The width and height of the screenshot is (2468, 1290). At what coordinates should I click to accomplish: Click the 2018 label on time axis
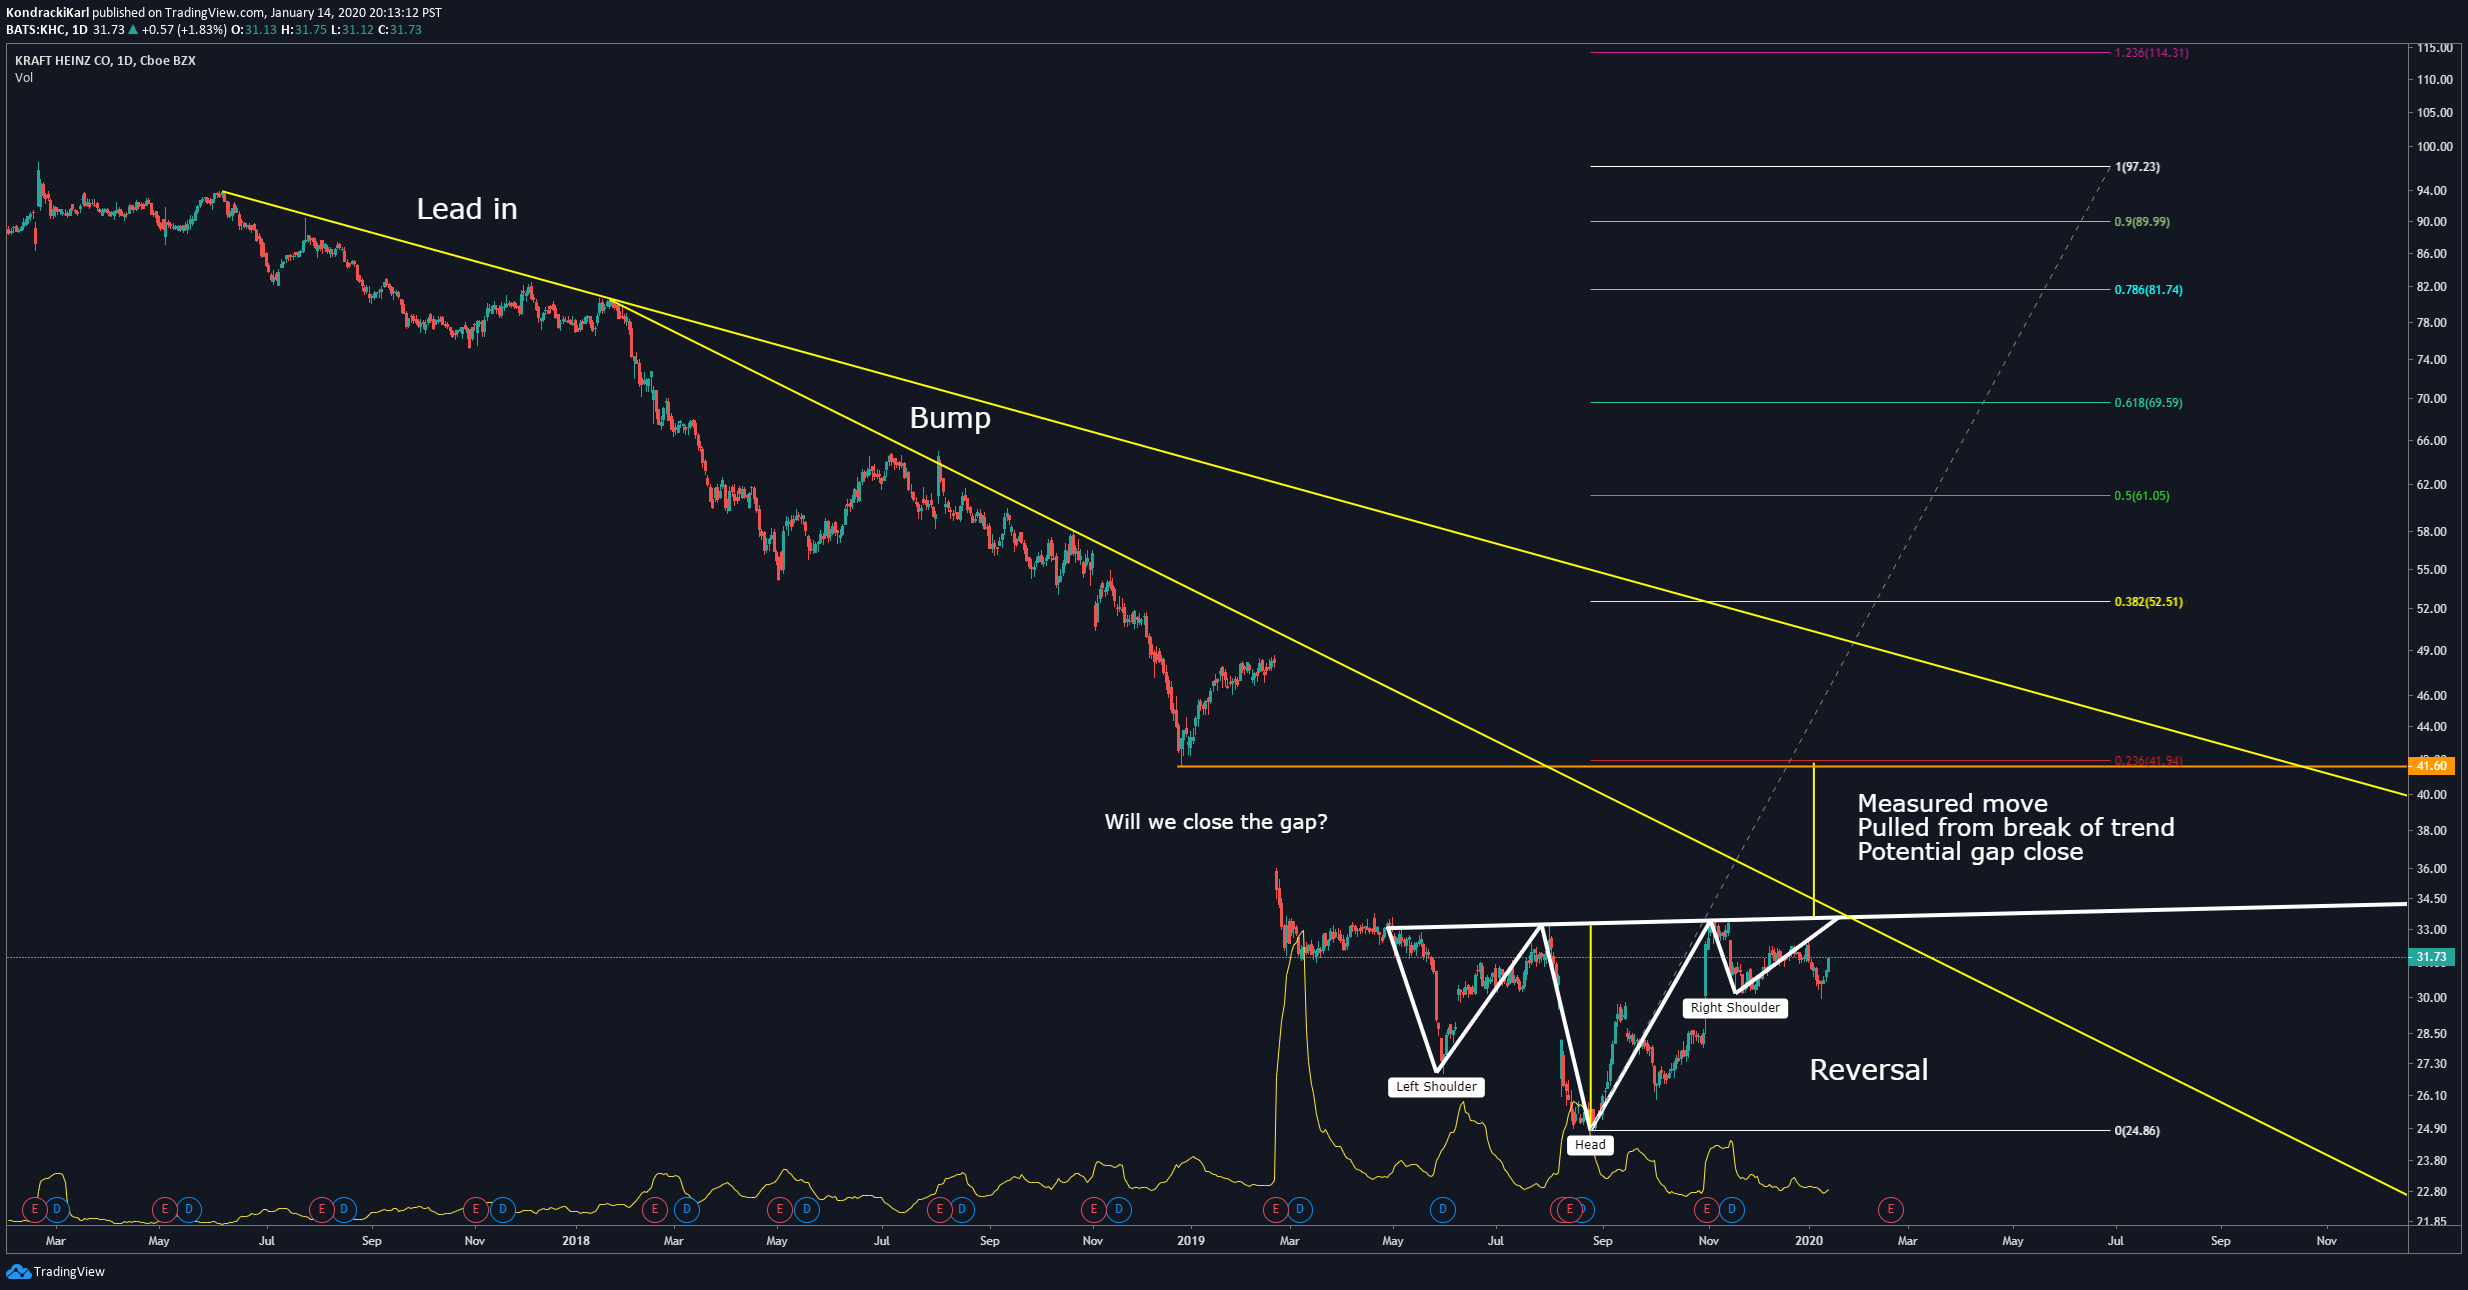click(576, 1241)
